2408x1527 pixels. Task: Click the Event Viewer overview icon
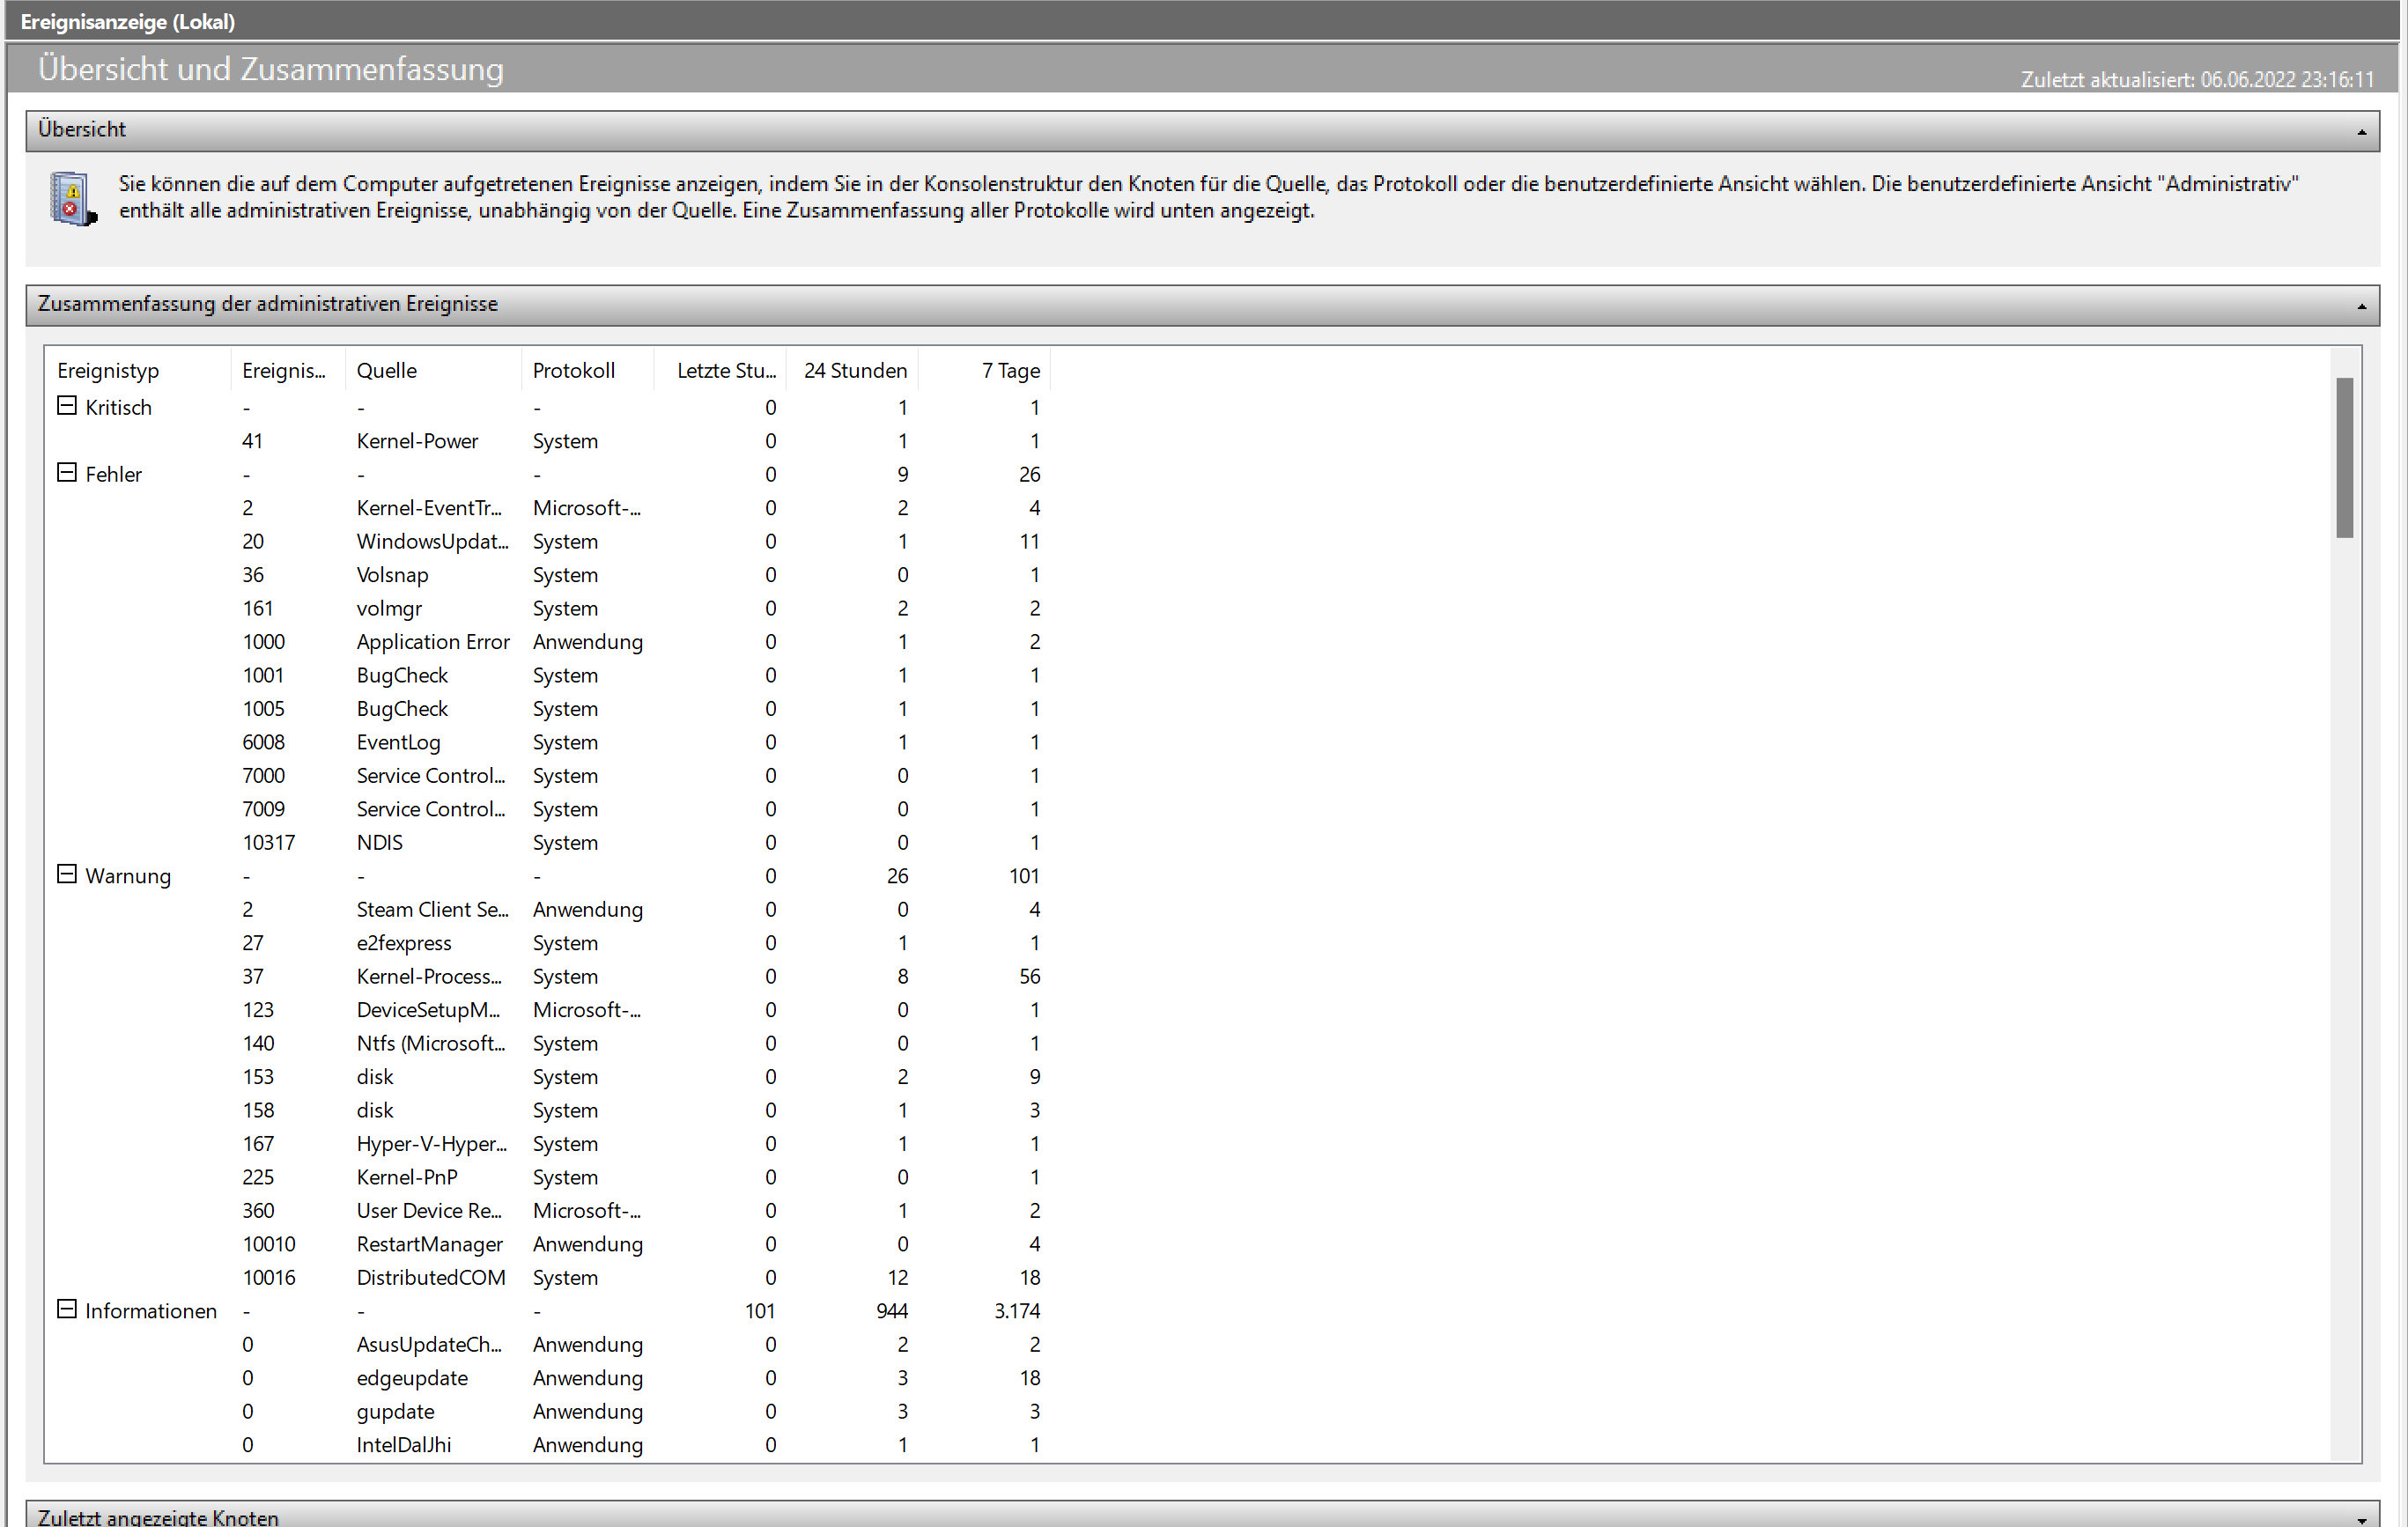[x=72, y=199]
